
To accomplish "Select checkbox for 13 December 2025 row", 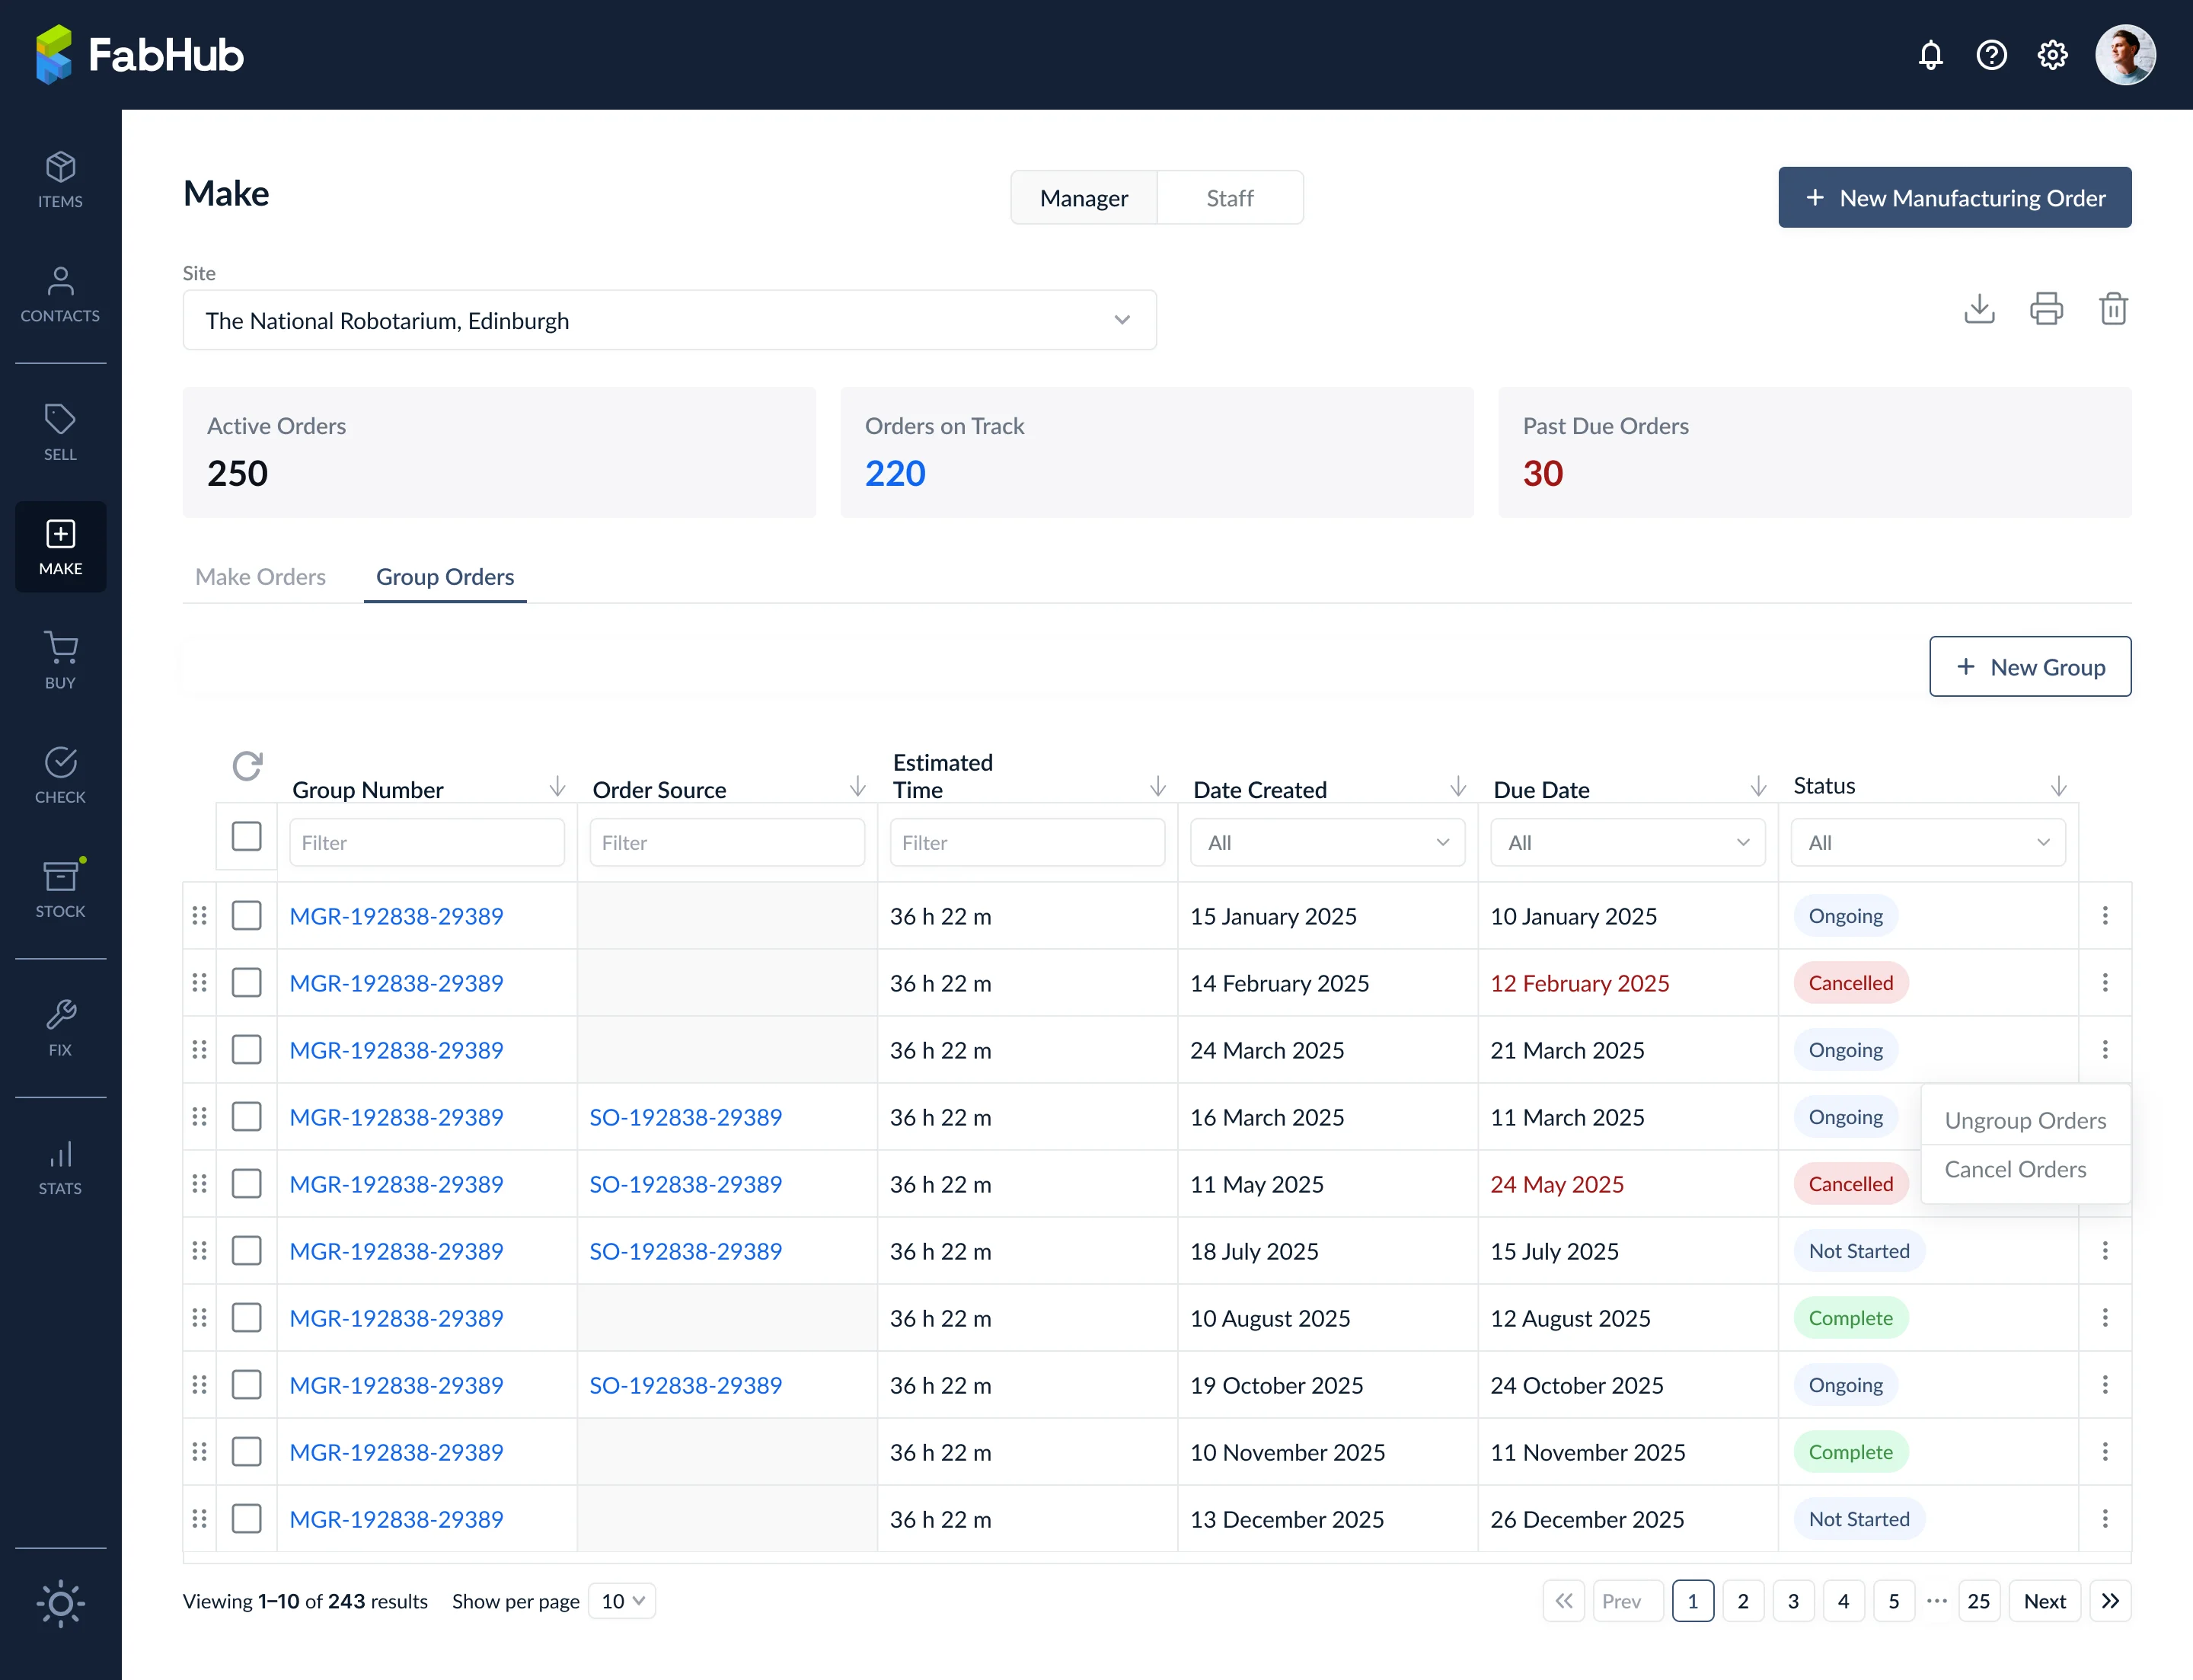I will pos(246,1518).
